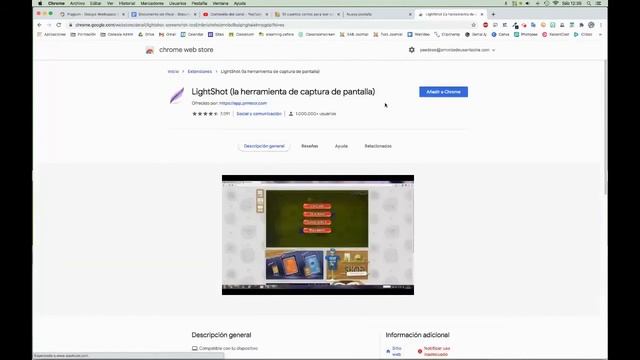Click the Añadir a Chrome button
640x360 pixels.
point(443,92)
